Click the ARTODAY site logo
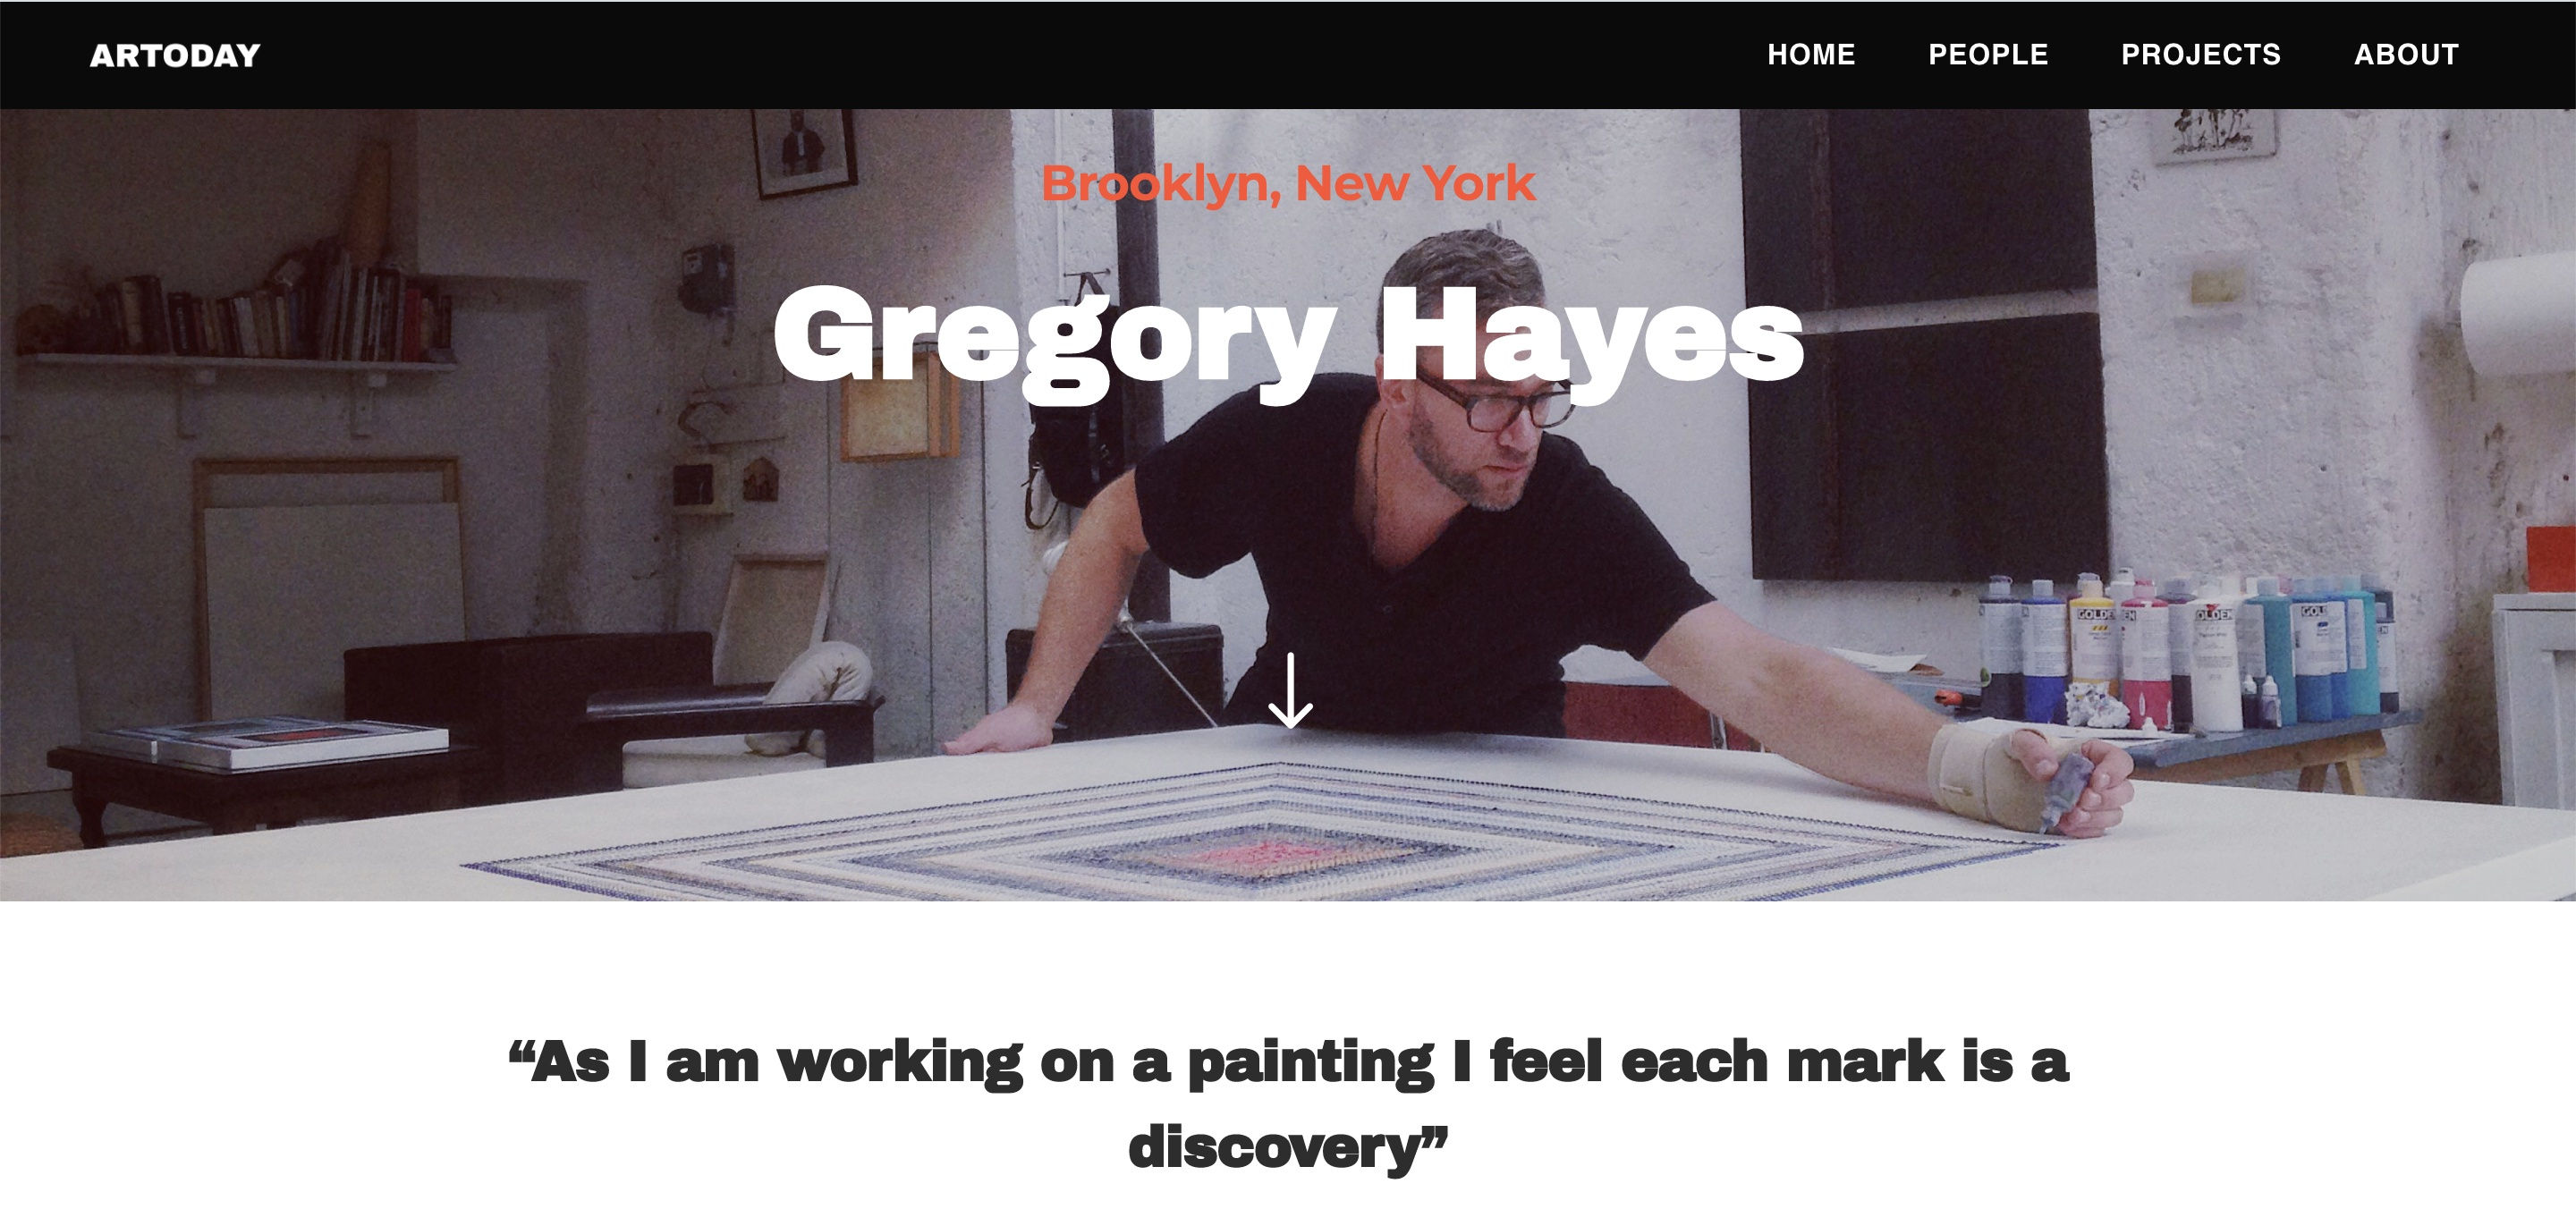 coord(175,55)
